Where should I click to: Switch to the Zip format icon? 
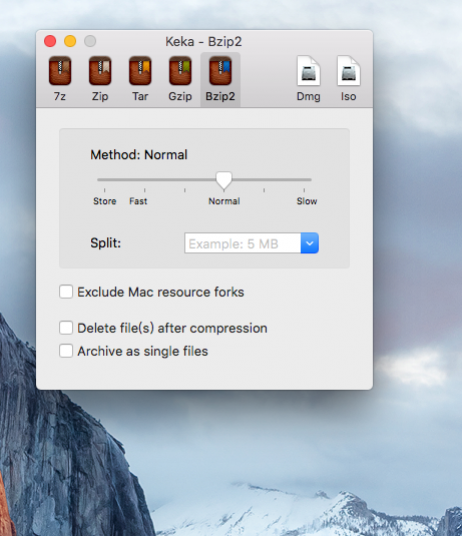100,71
